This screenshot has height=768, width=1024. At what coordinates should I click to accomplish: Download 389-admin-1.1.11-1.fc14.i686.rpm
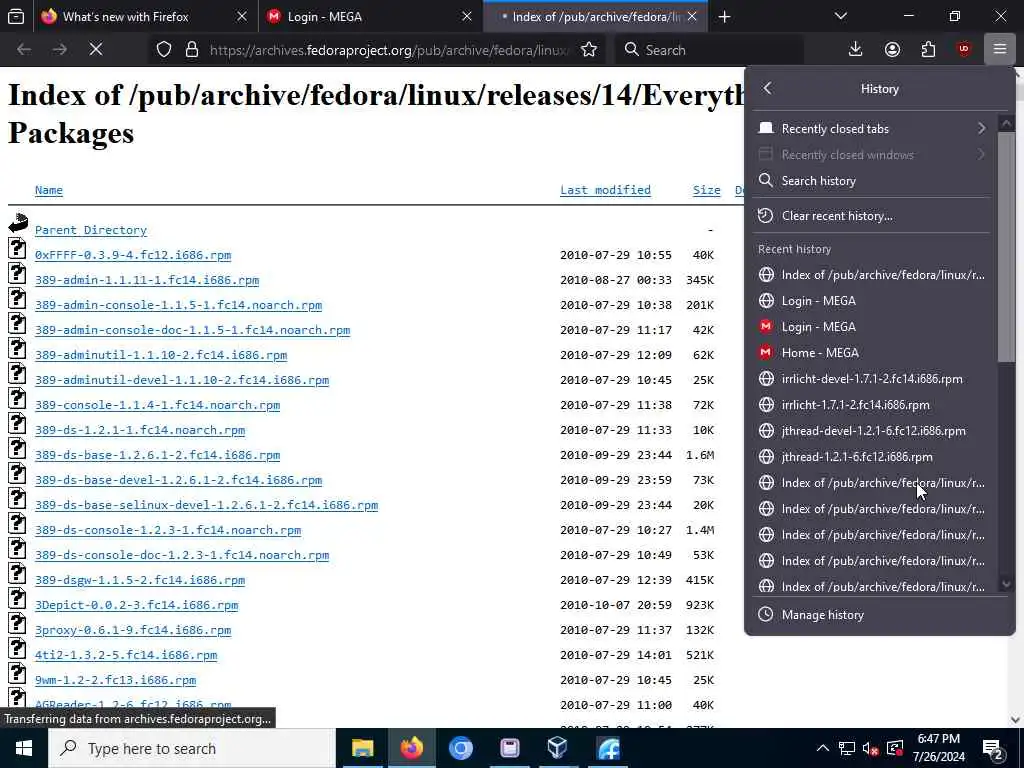tap(147, 280)
